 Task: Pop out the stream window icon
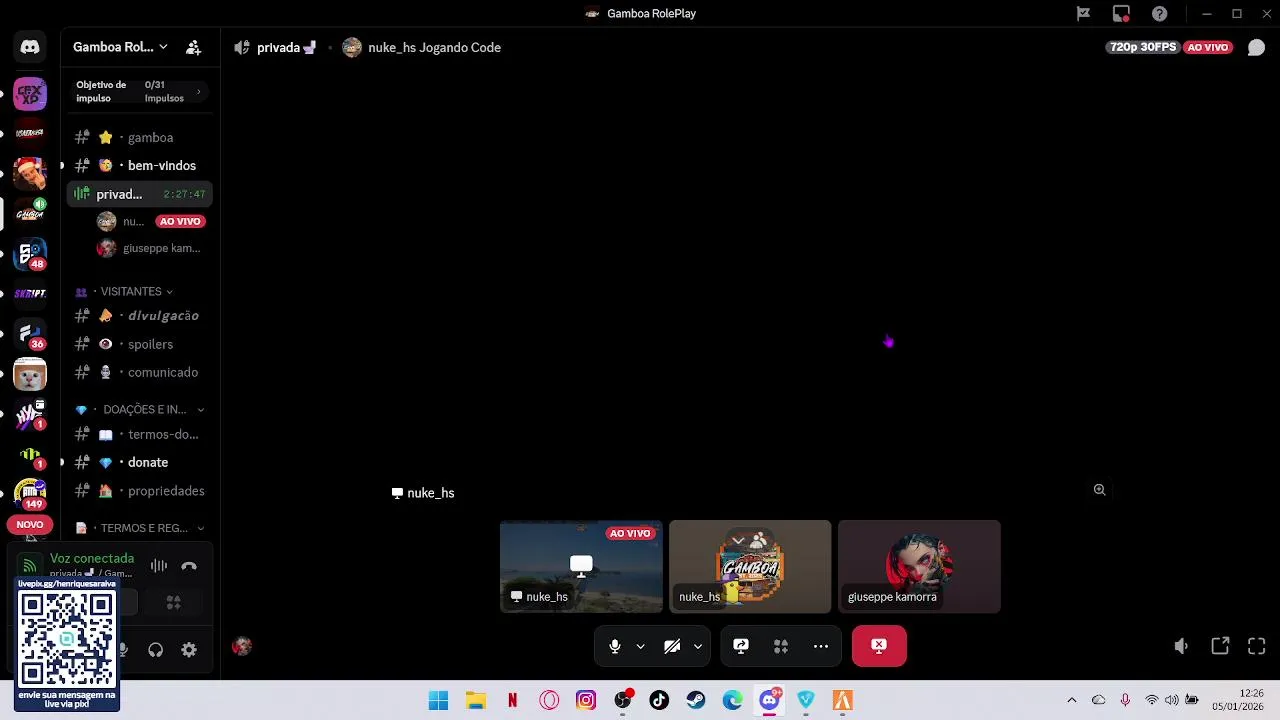pos(1220,646)
